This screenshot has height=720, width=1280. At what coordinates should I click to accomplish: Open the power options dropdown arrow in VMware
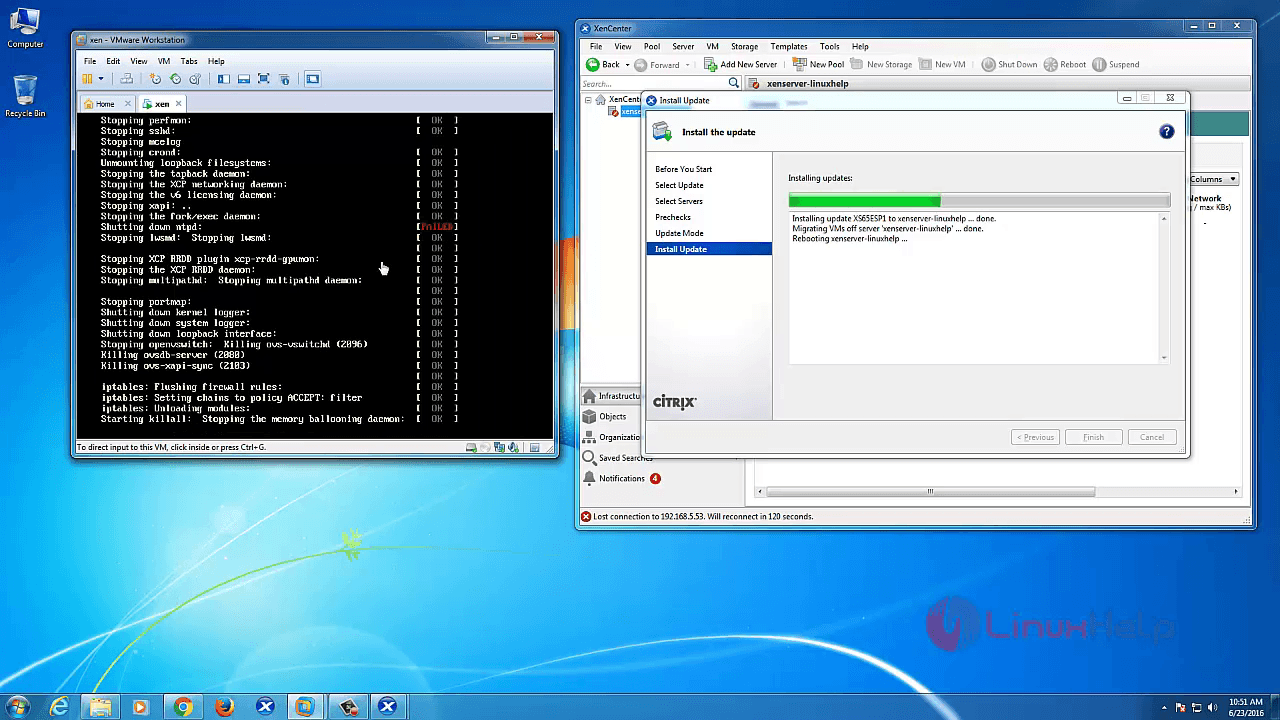101,79
